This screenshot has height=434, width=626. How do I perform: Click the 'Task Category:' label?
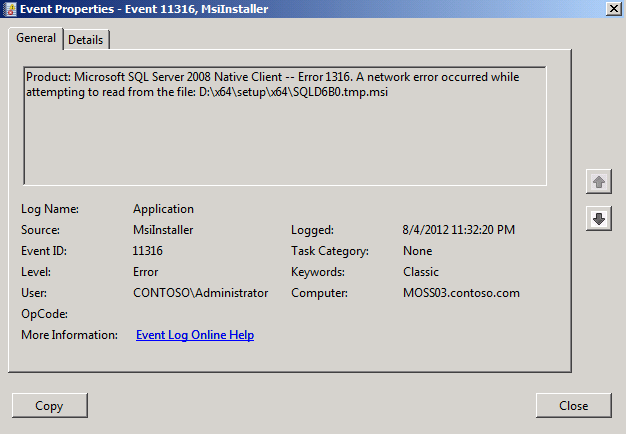click(330, 251)
